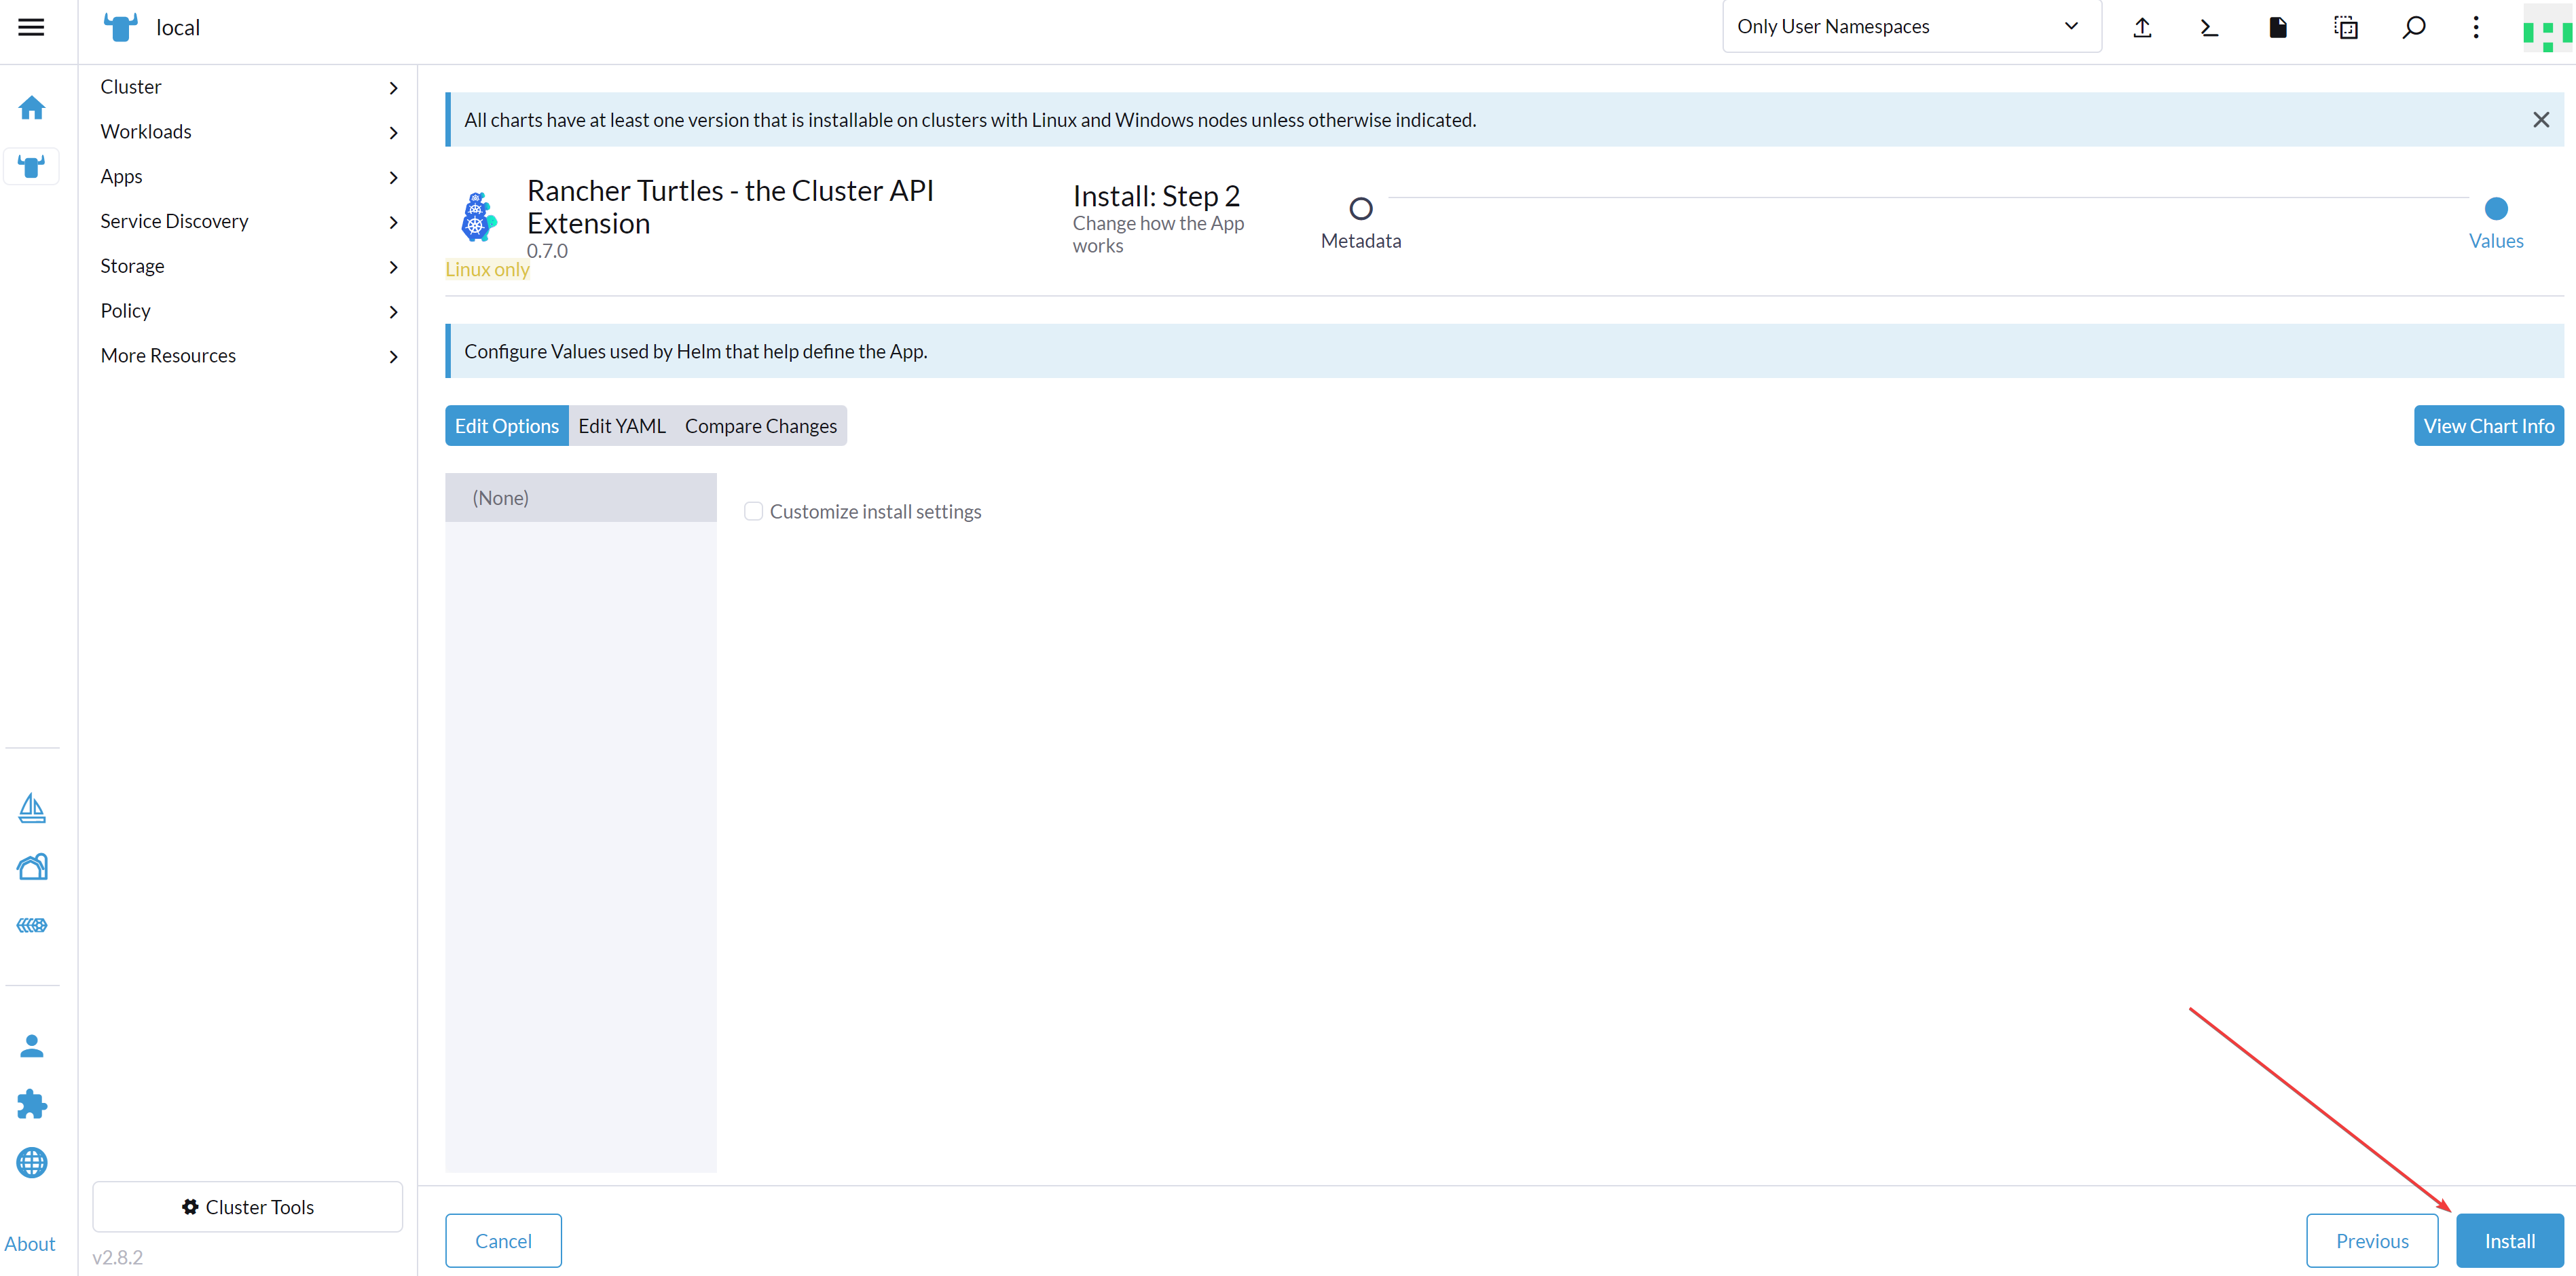The height and width of the screenshot is (1276, 2576).
Task: Open the user avatar menu
Action: 2547,29
